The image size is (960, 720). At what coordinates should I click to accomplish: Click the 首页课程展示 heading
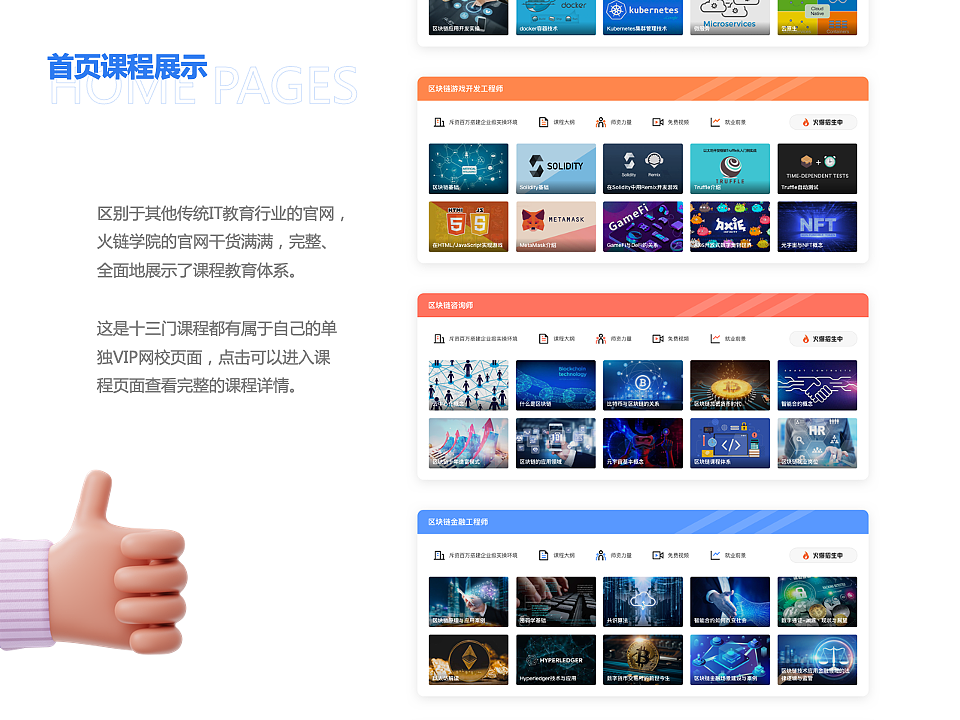tap(127, 67)
